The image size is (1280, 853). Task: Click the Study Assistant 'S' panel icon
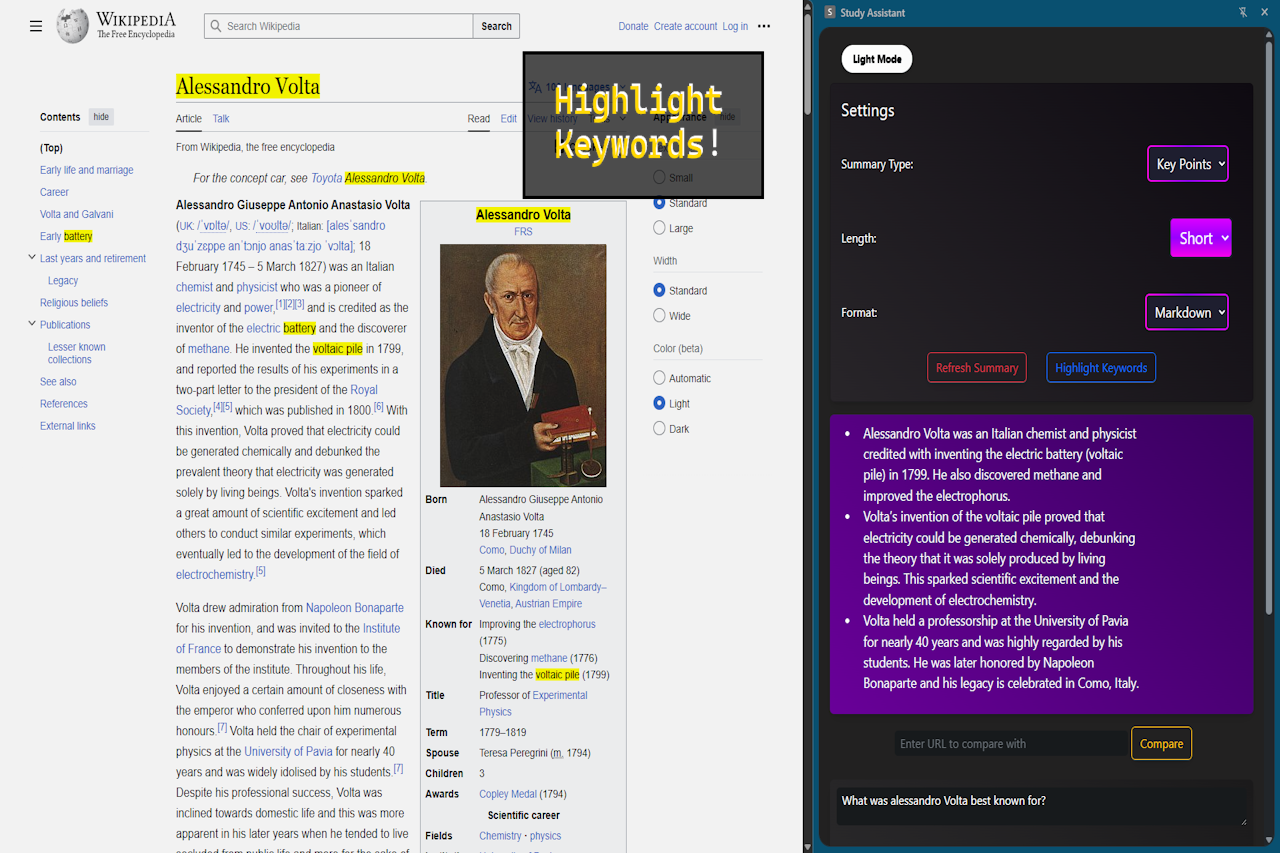(x=830, y=12)
